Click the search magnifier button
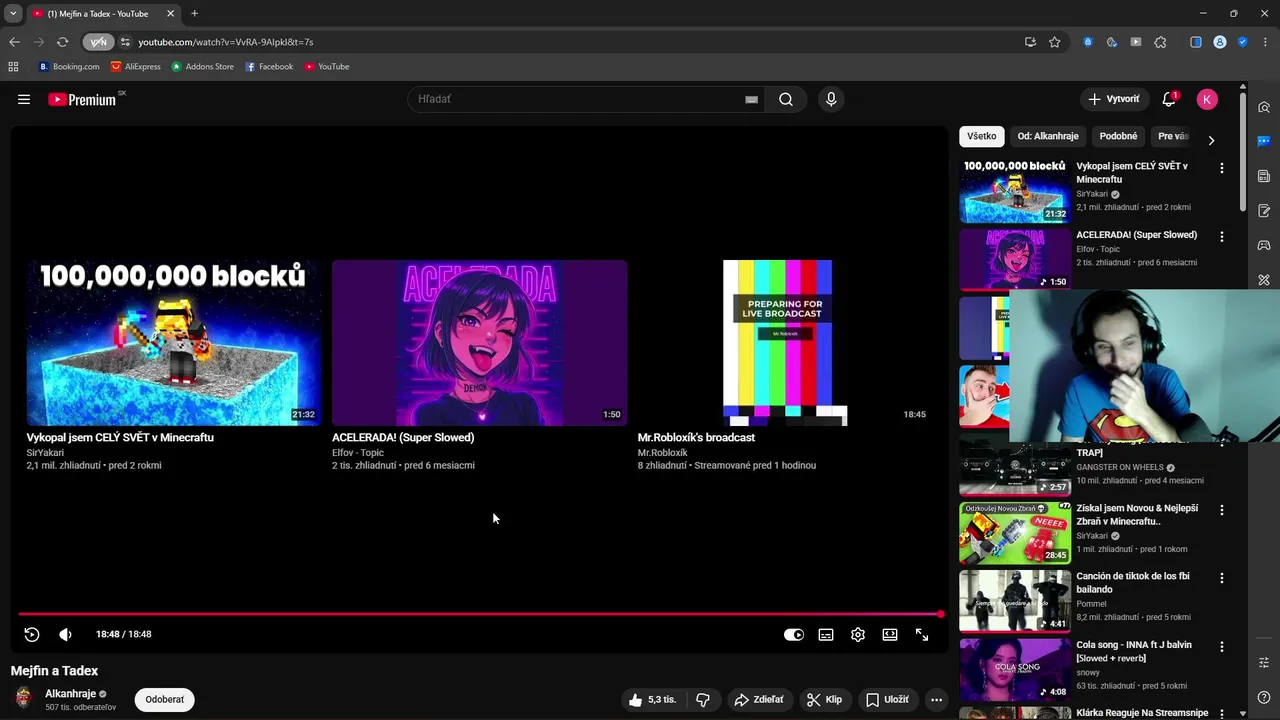 pyautogui.click(x=786, y=99)
